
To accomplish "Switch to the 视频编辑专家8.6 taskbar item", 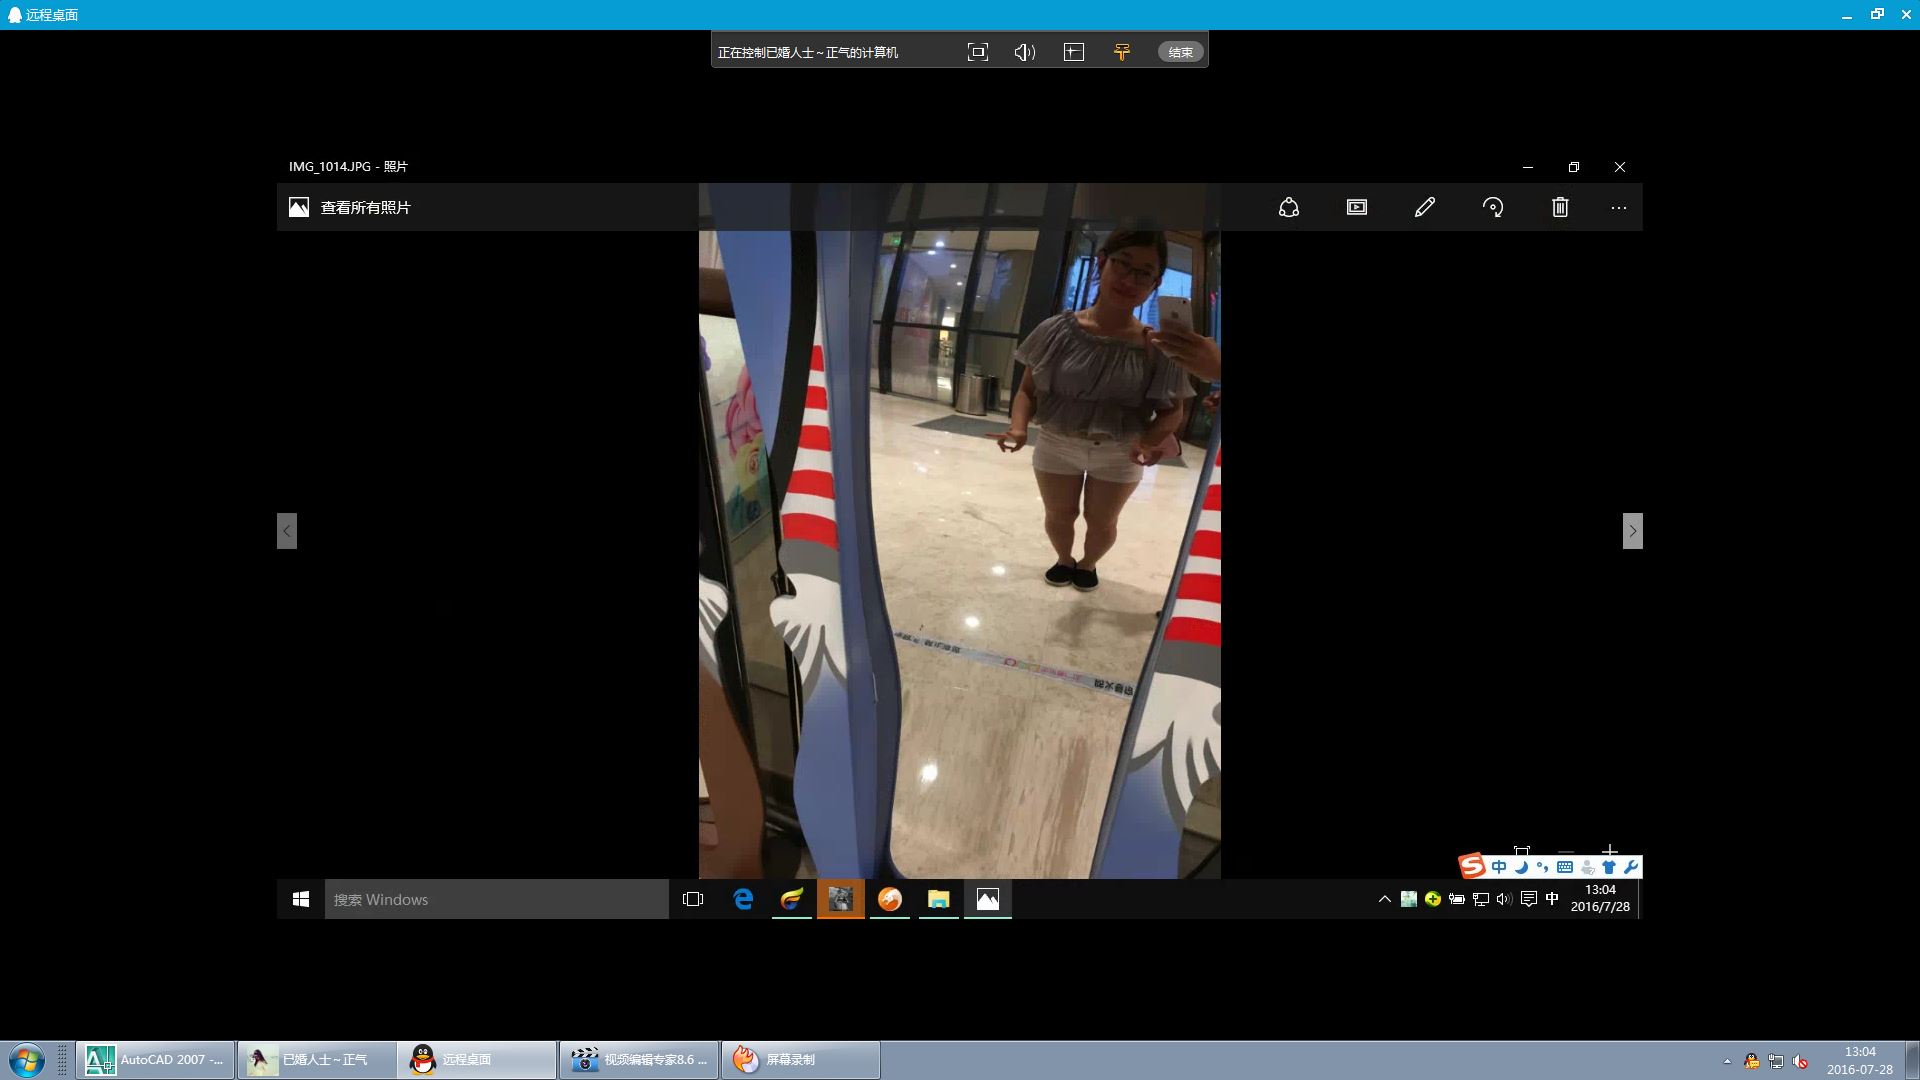I will pyautogui.click(x=640, y=1060).
